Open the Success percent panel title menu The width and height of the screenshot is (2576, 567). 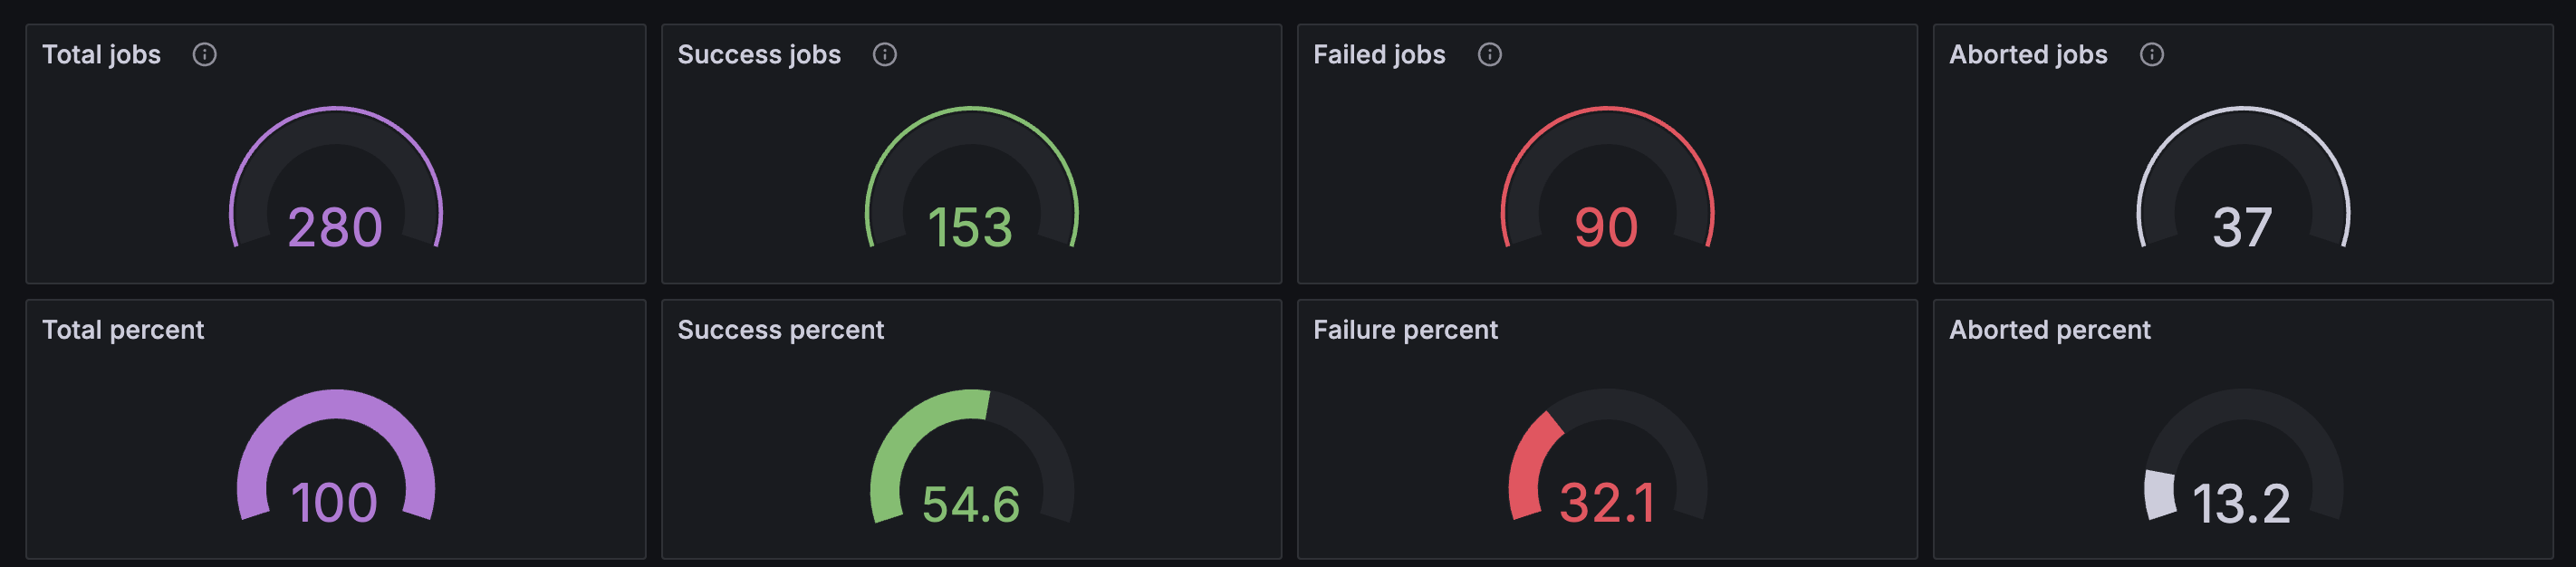(780, 330)
